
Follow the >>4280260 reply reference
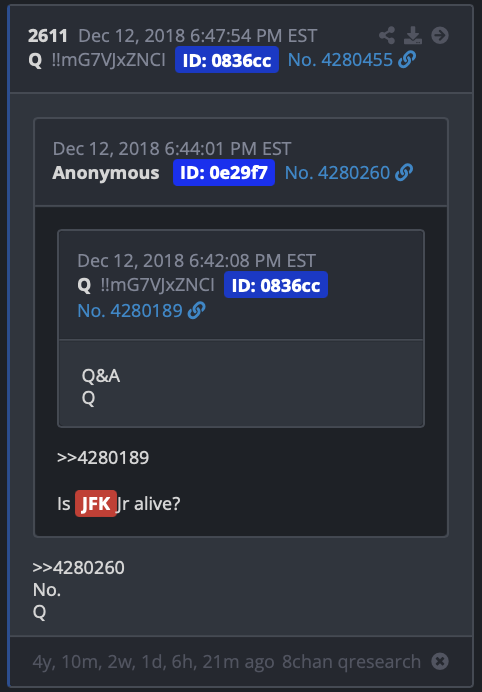click(79, 568)
